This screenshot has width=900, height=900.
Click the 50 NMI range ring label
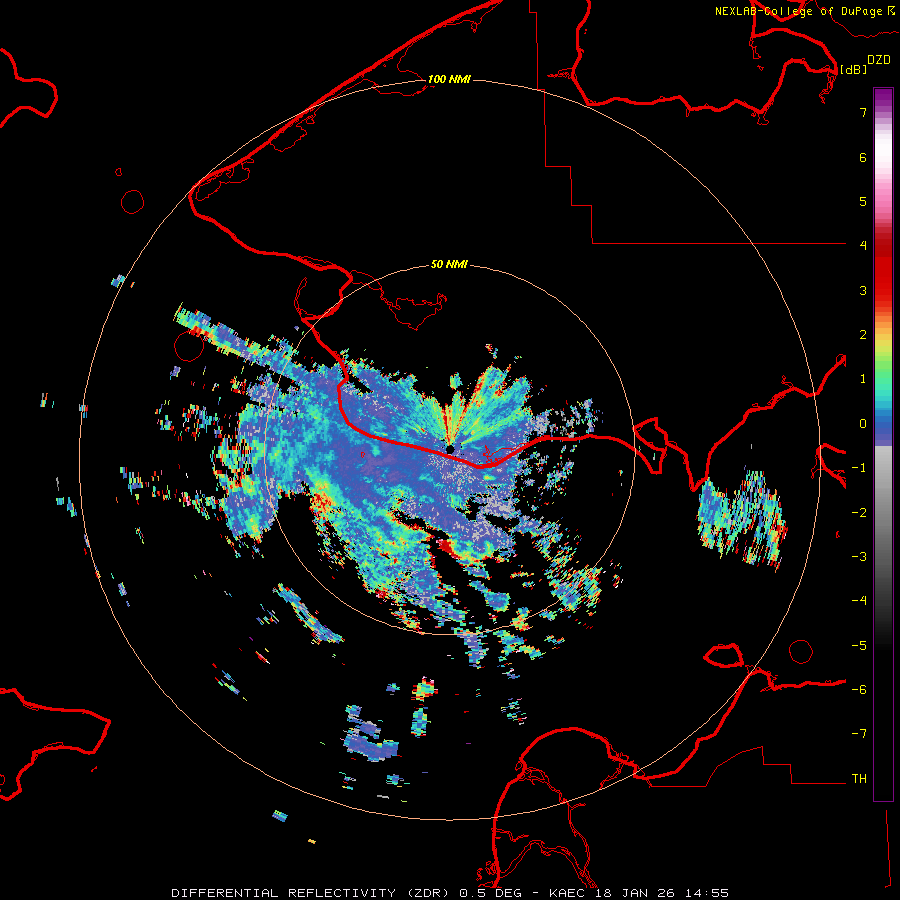(x=449, y=264)
